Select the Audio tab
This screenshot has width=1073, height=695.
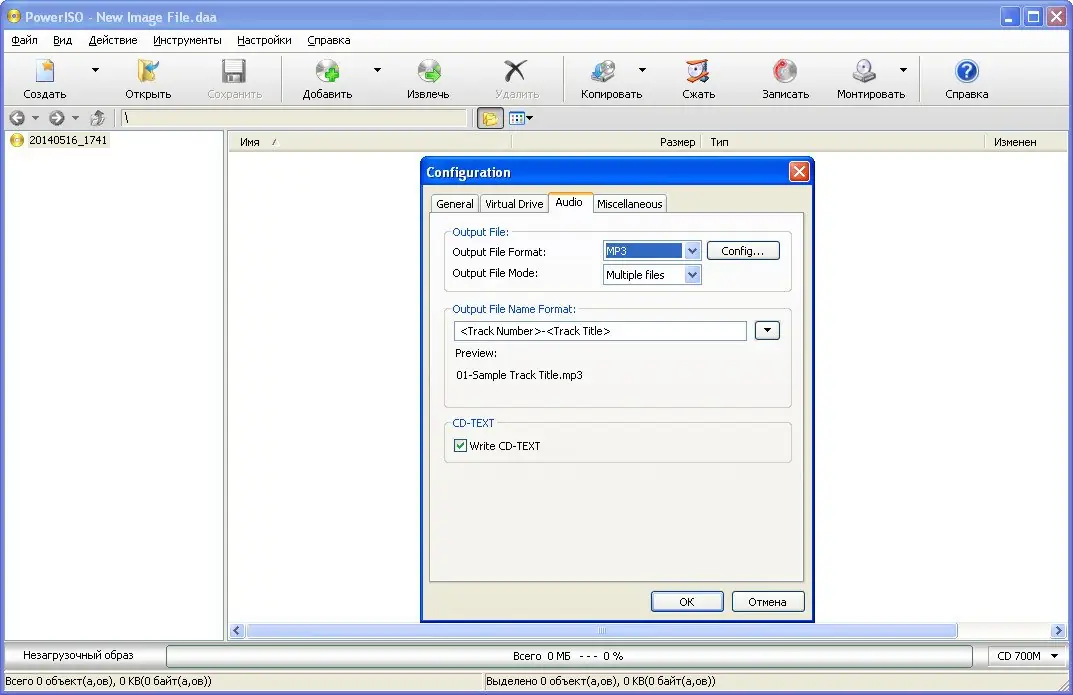click(569, 202)
